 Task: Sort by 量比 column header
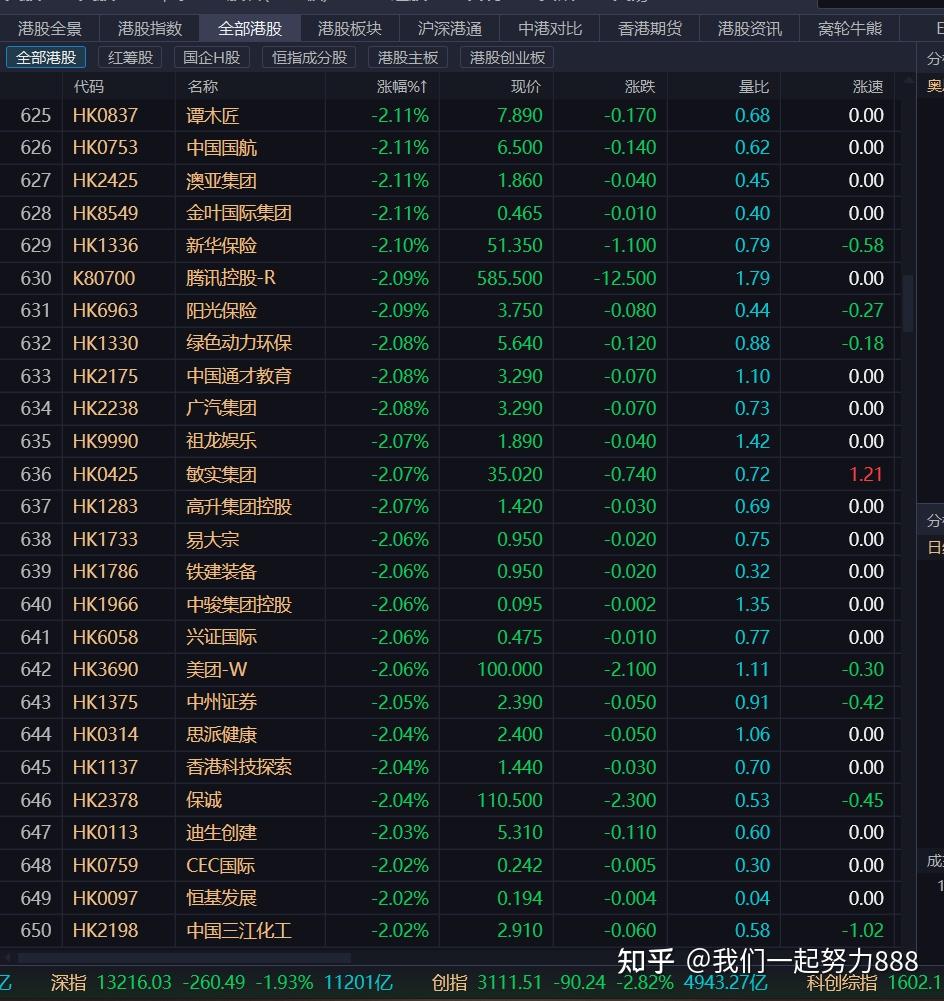[x=753, y=87]
